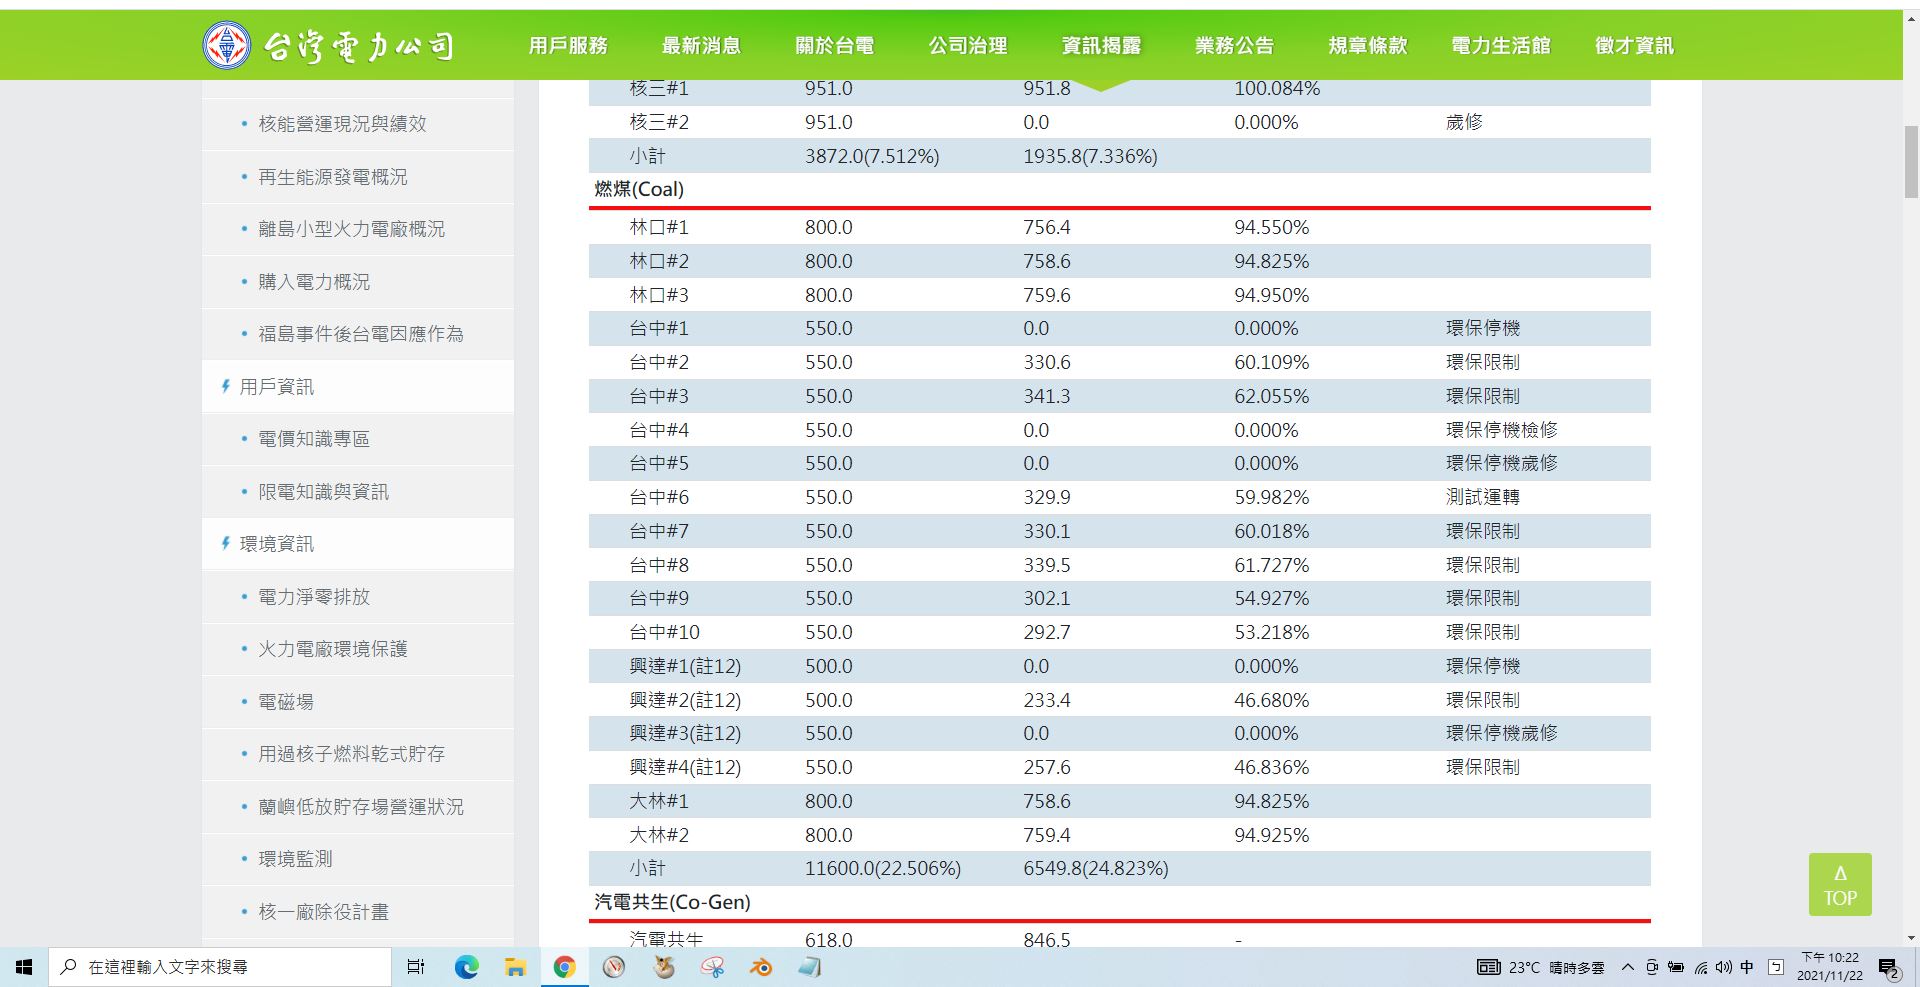Screen dimensions: 1920x987
Task: Open the 業務公告 menu
Action: [1234, 45]
